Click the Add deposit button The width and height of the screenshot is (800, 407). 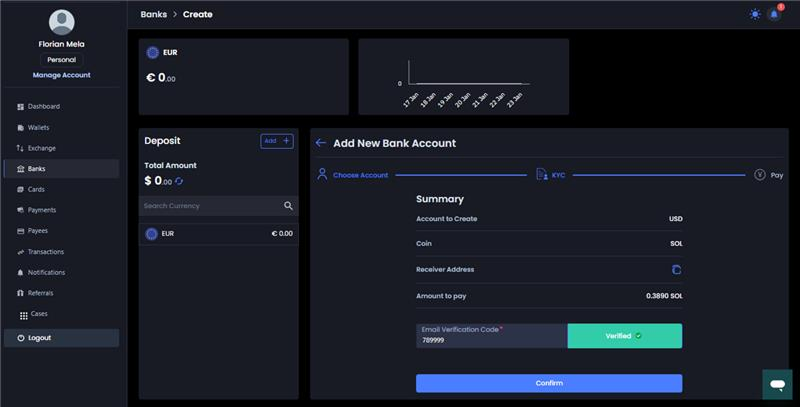[x=277, y=141]
